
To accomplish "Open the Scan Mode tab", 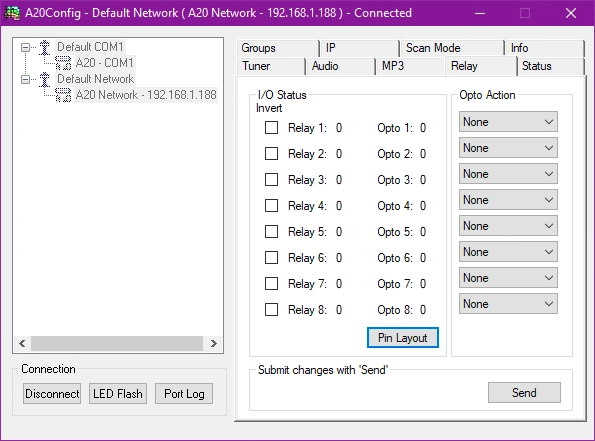I will coord(452,48).
